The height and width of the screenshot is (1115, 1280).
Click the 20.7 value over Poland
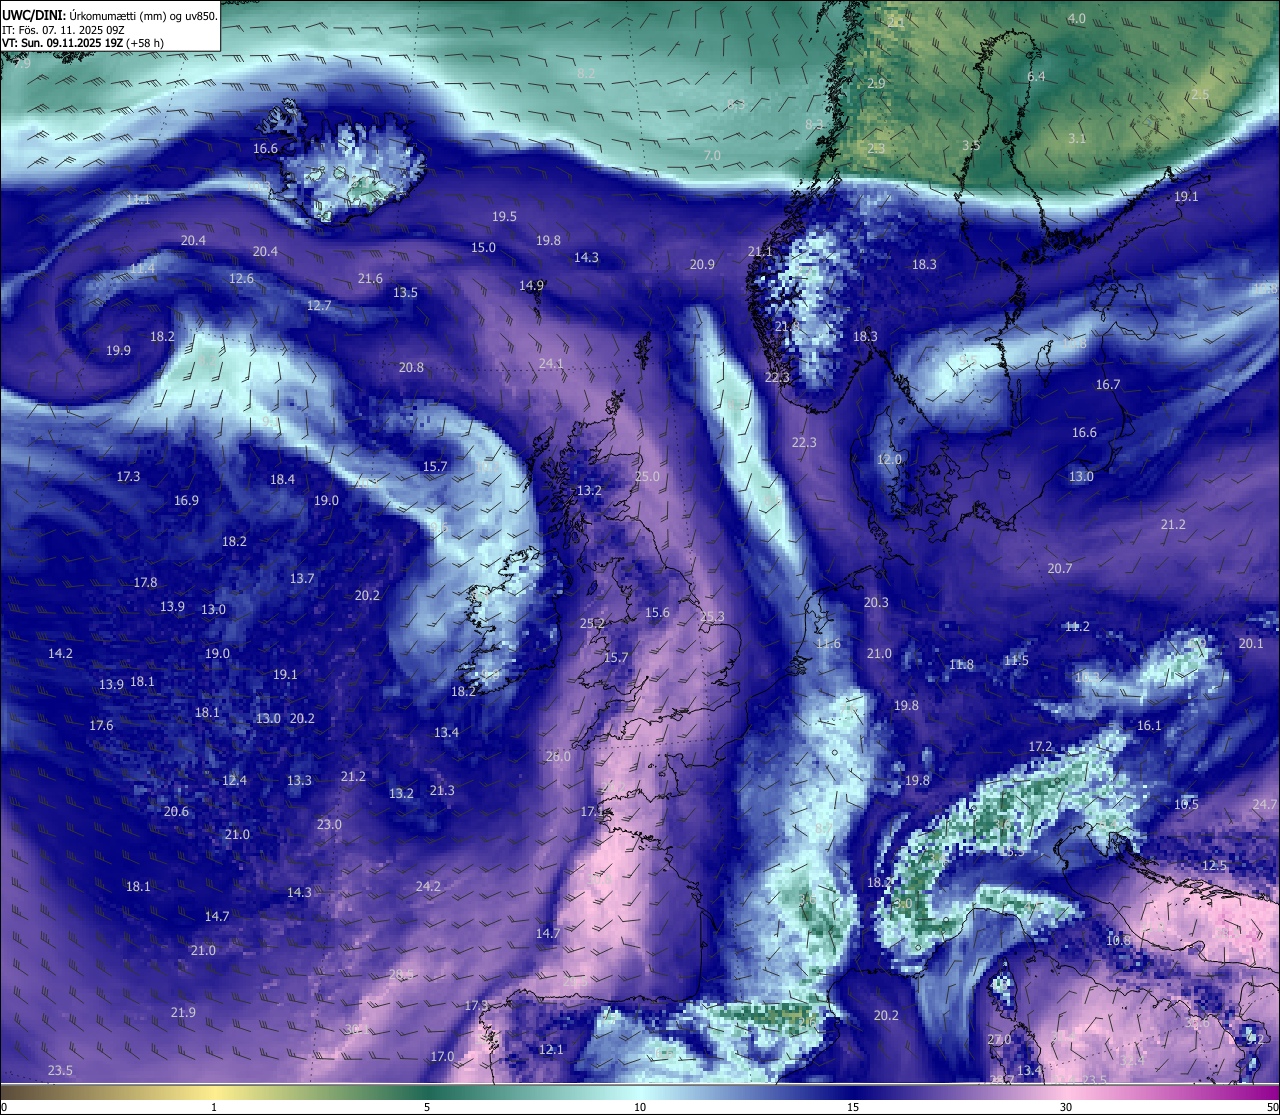tap(1060, 568)
